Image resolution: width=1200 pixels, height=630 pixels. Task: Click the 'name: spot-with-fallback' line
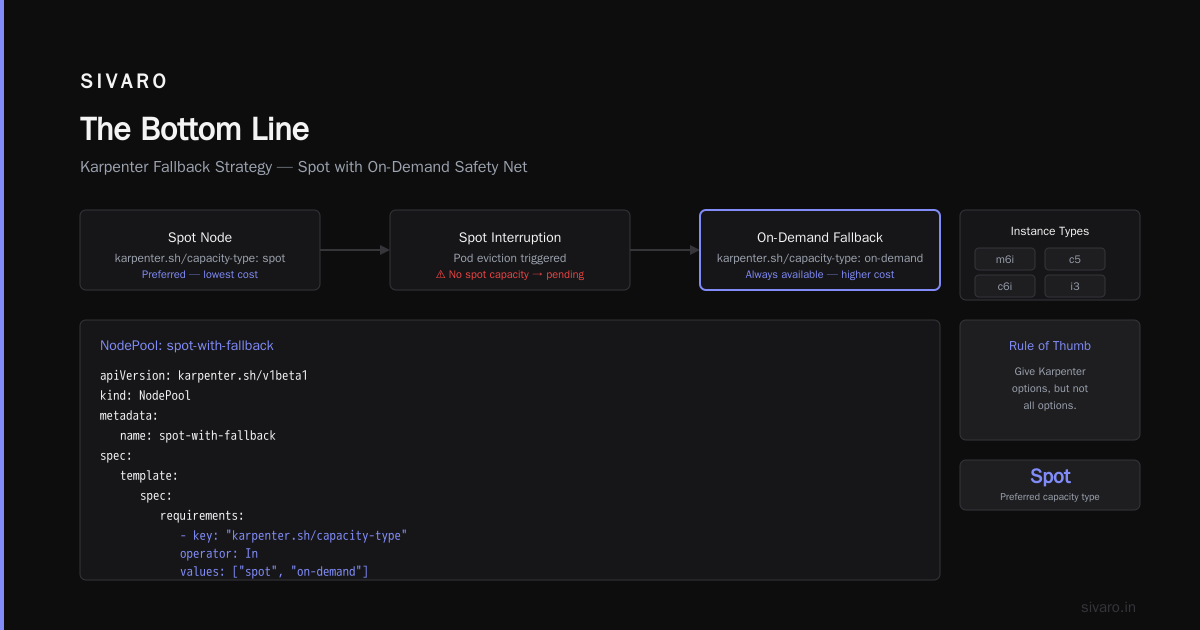(x=198, y=435)
